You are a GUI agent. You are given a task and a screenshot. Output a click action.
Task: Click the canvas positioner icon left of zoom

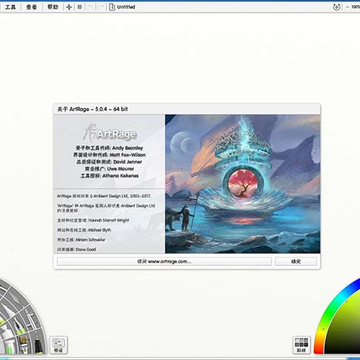[337, 7]
